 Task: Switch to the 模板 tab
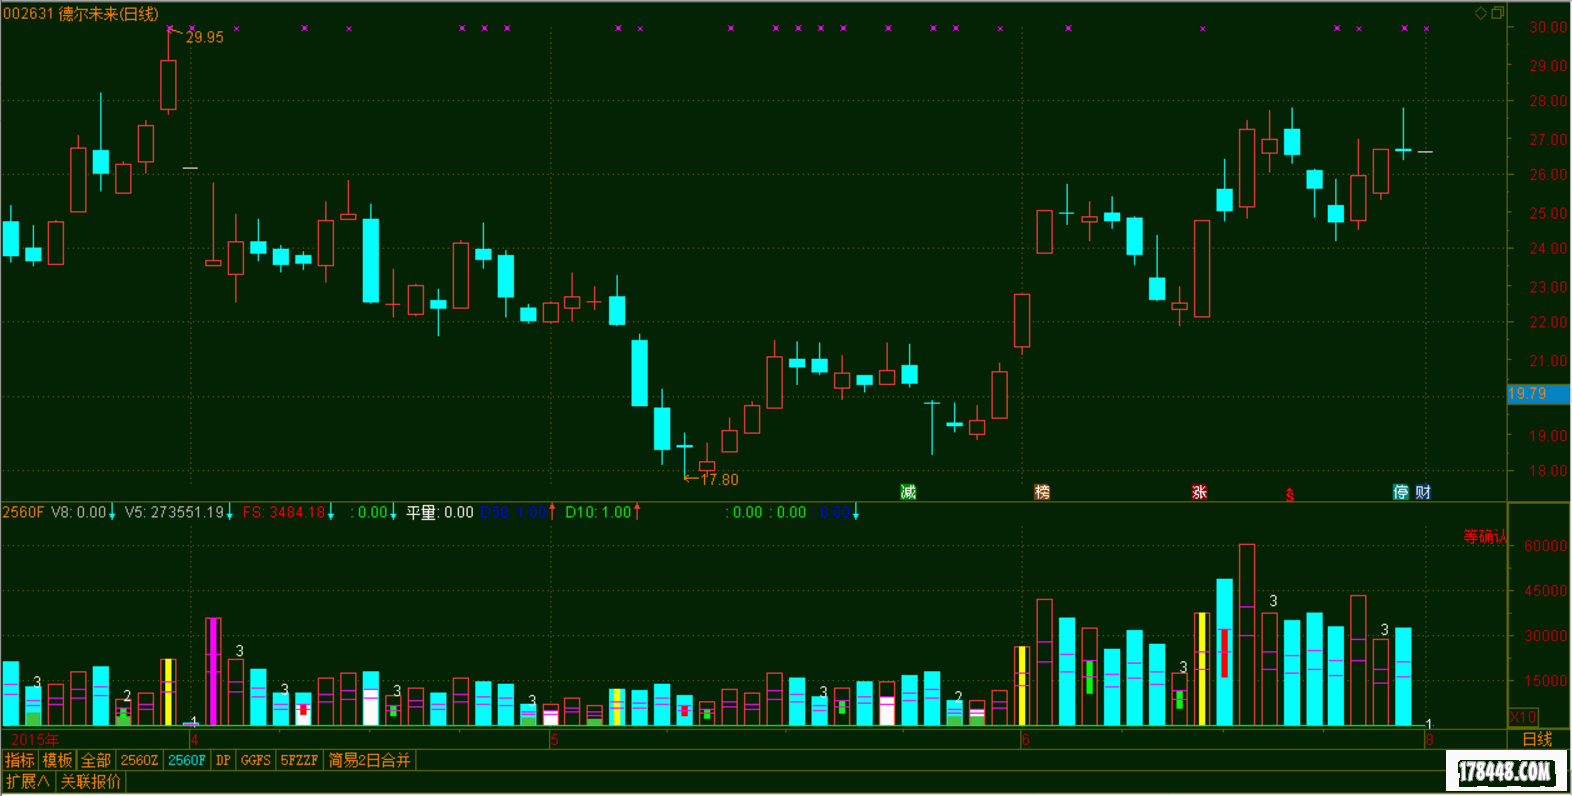[x=58, y=760]
